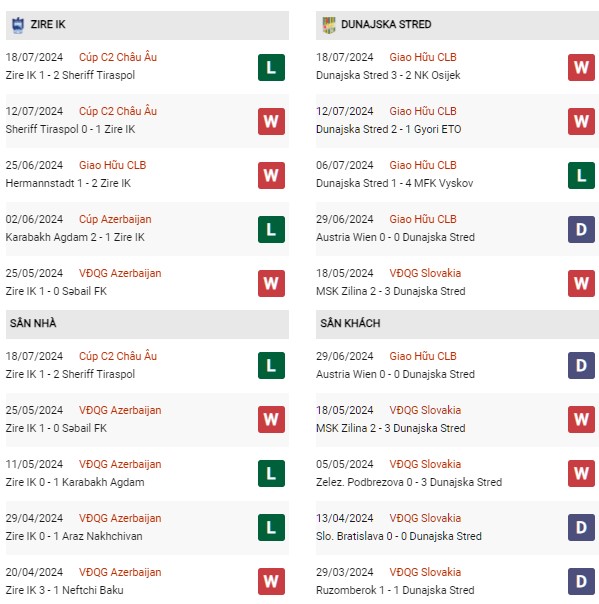Viewport: 599px width, 604px height.
Task: Click the DUNAJSKA STRED team name header
Action: (x=386, y=24)
